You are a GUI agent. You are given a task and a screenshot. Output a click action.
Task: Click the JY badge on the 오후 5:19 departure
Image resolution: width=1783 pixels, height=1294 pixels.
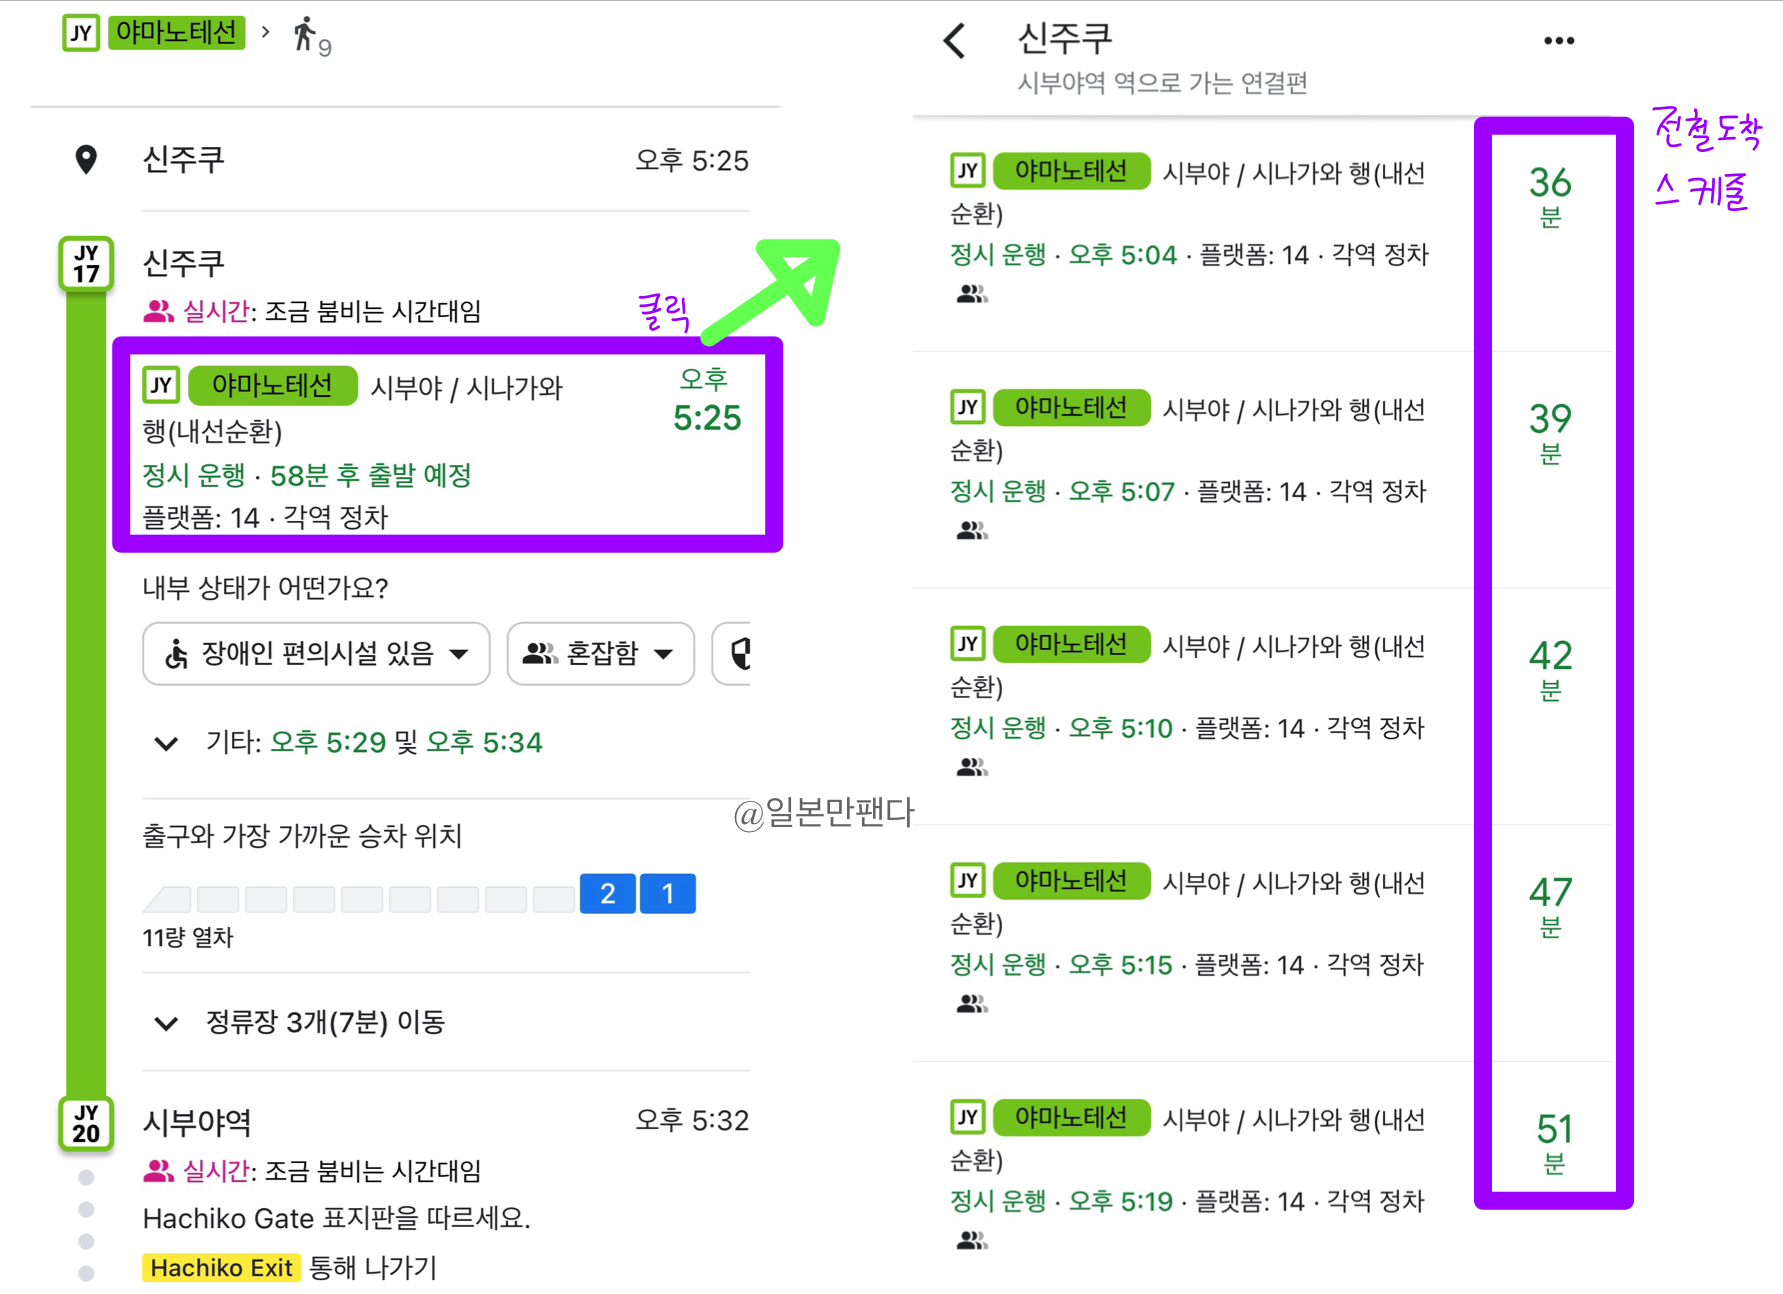966,1117
